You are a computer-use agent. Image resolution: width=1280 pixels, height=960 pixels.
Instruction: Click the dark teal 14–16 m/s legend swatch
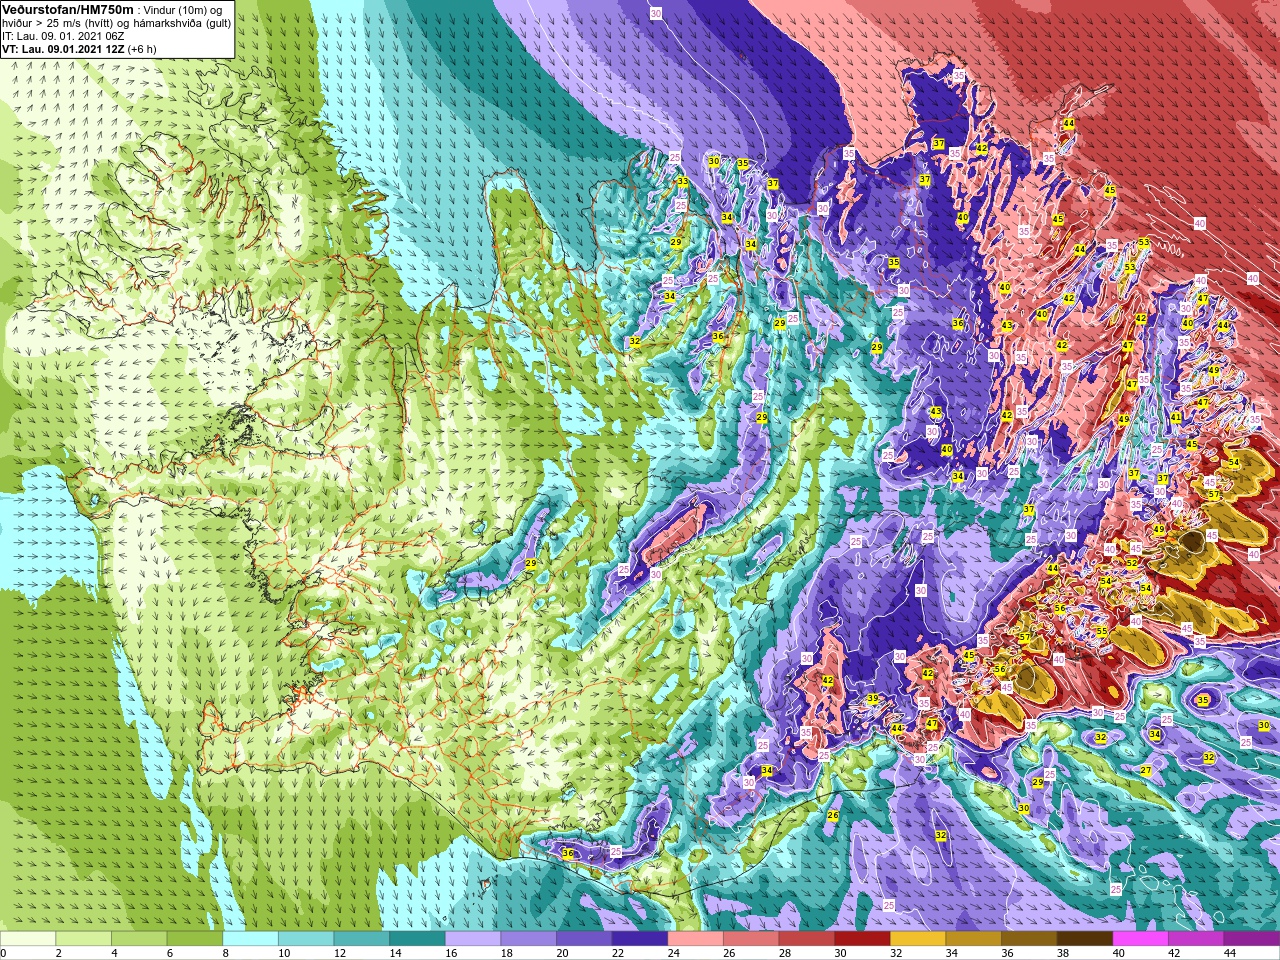[x=417, y=939]
